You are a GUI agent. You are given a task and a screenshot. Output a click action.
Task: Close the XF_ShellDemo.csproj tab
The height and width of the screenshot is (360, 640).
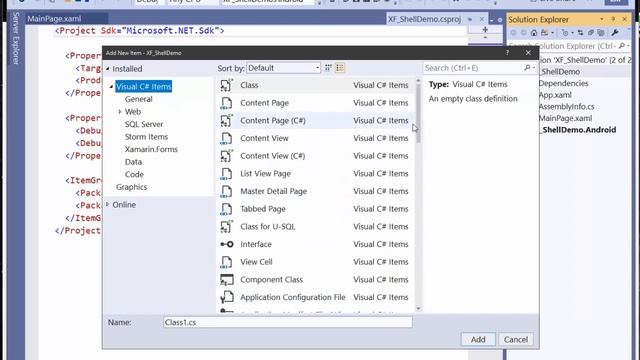pos(482,19)
